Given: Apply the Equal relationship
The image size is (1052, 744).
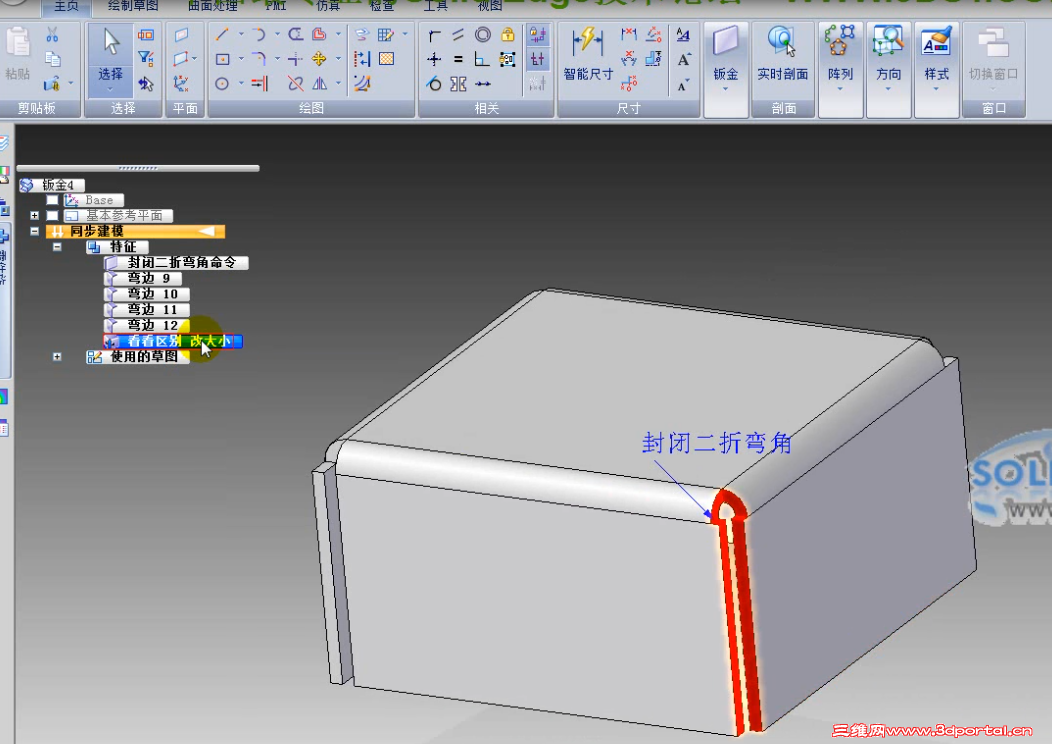Looking at the screenshot, I should (x=458, y=59).
